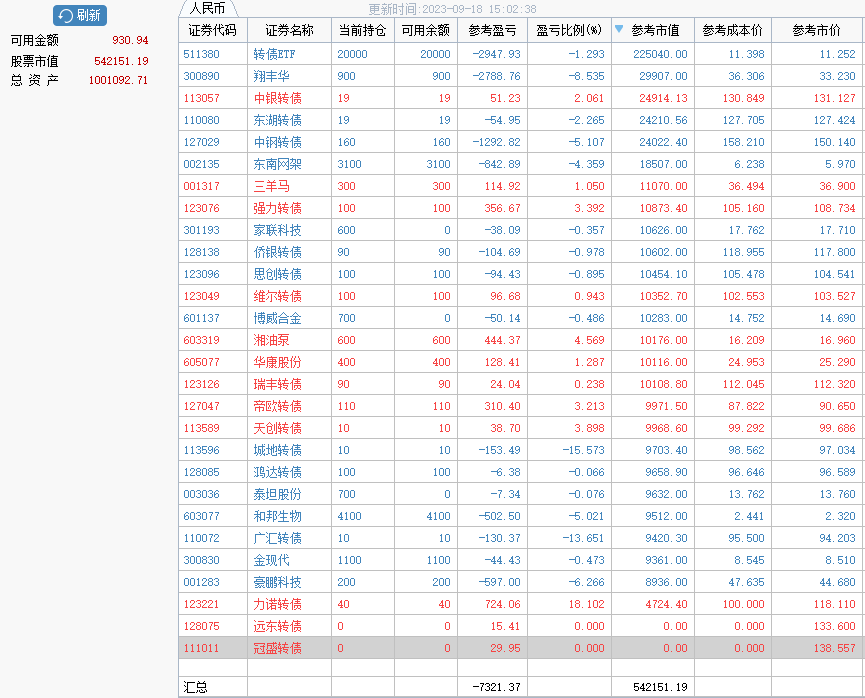
Task: Select the 泰坦股份 holding
Action: coord(277,494)
